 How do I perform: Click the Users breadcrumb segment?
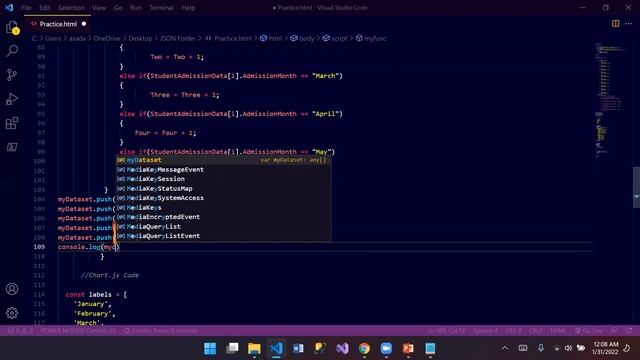[x=53, y=38]
